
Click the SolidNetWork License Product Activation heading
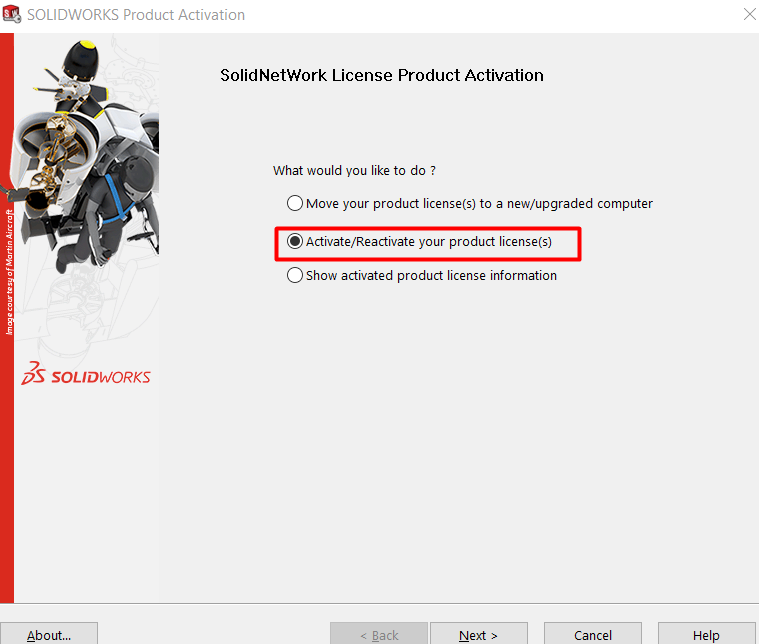point(382,75)
